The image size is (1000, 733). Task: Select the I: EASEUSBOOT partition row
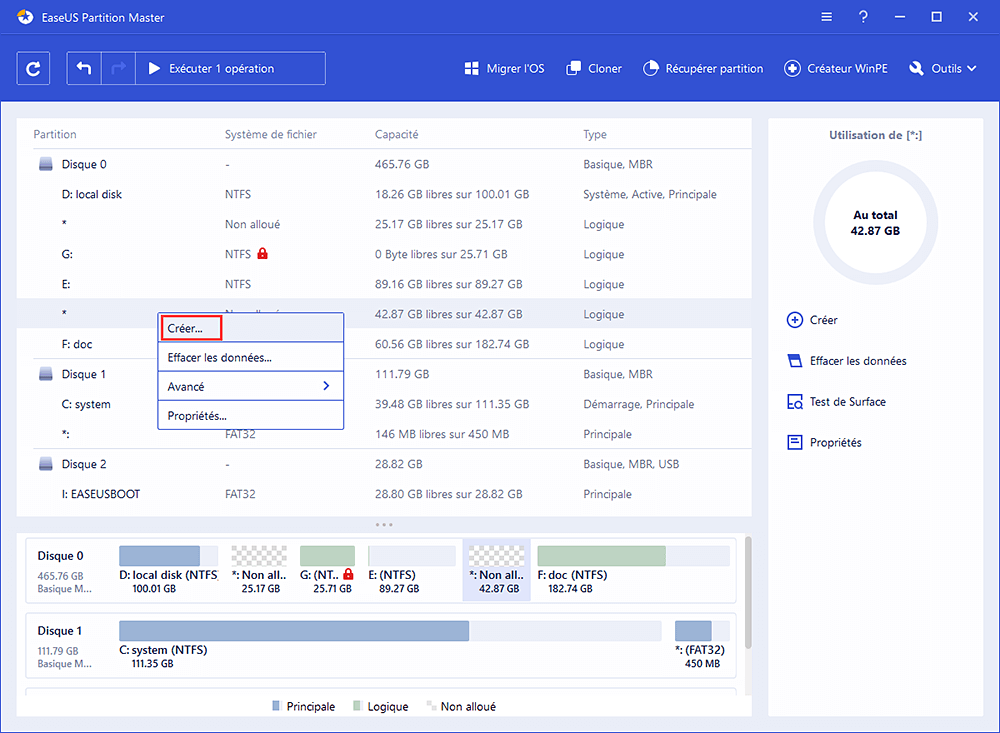384,494
